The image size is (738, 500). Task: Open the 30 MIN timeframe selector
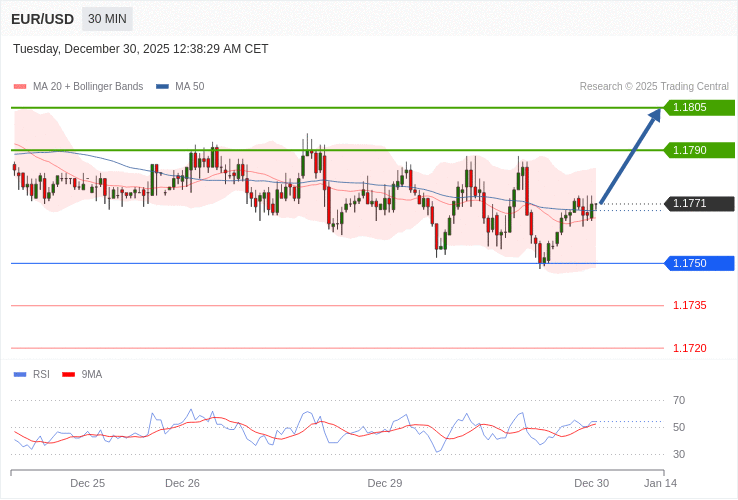[107, 19]
